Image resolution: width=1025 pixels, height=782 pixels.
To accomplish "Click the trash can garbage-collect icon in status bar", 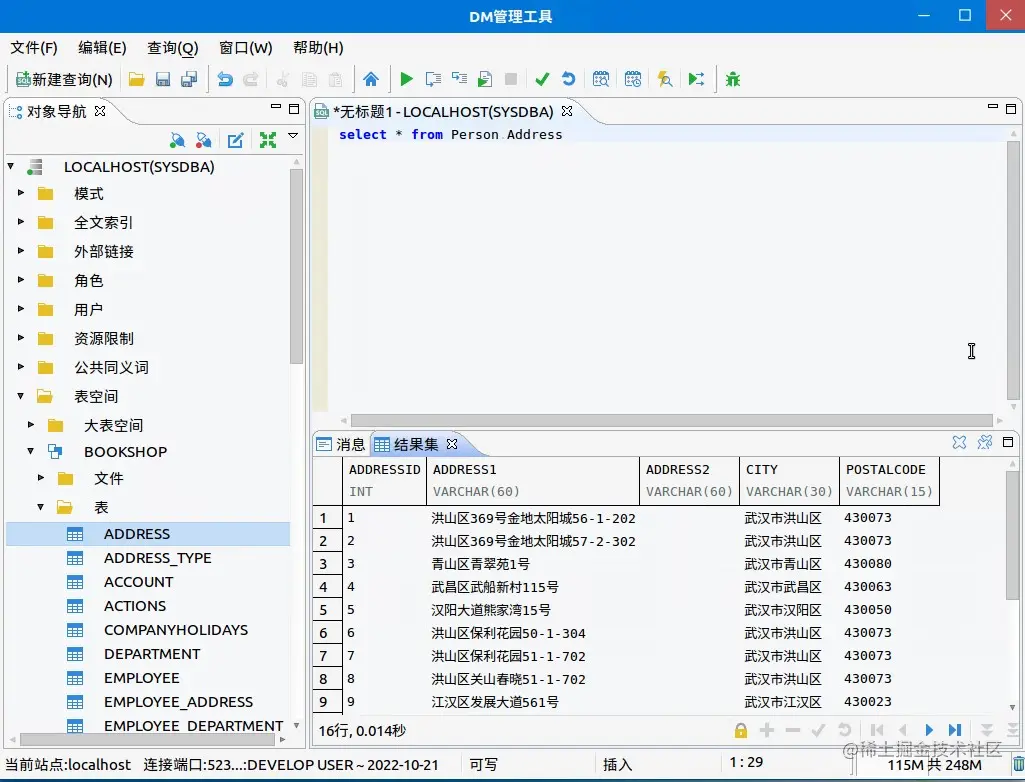I will [x=1018, y=764].
